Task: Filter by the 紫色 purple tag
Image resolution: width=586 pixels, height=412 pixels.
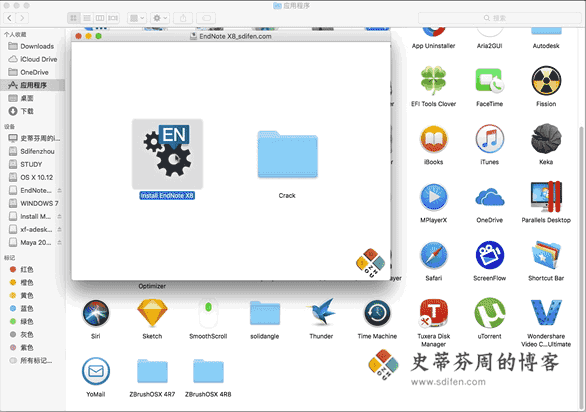Action: [33, 348]
